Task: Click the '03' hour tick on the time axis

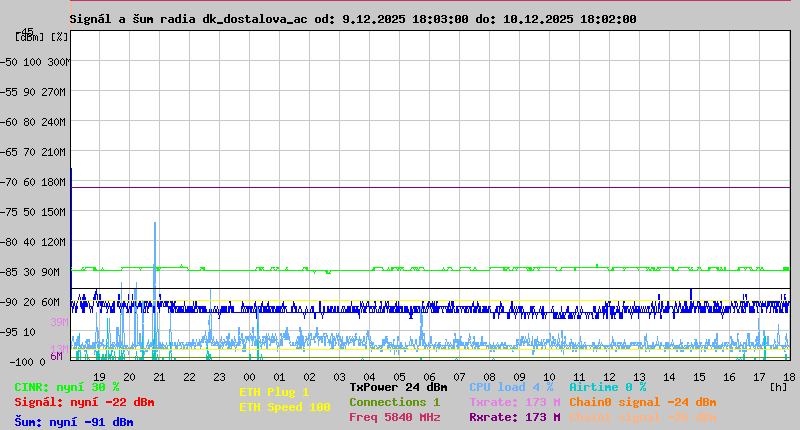Action: tap(339, 377)
